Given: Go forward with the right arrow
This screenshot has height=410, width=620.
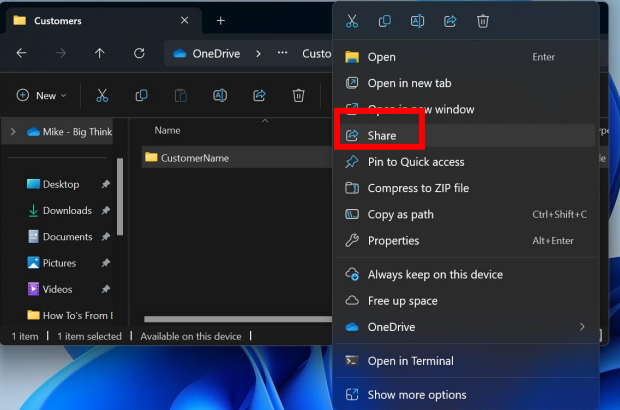Looking at the screenshot, I should (60, 53).
